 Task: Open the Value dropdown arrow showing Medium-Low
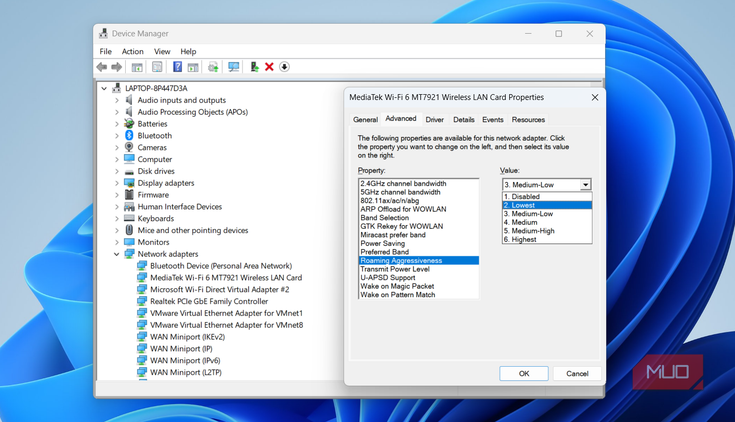coord(585,185)
